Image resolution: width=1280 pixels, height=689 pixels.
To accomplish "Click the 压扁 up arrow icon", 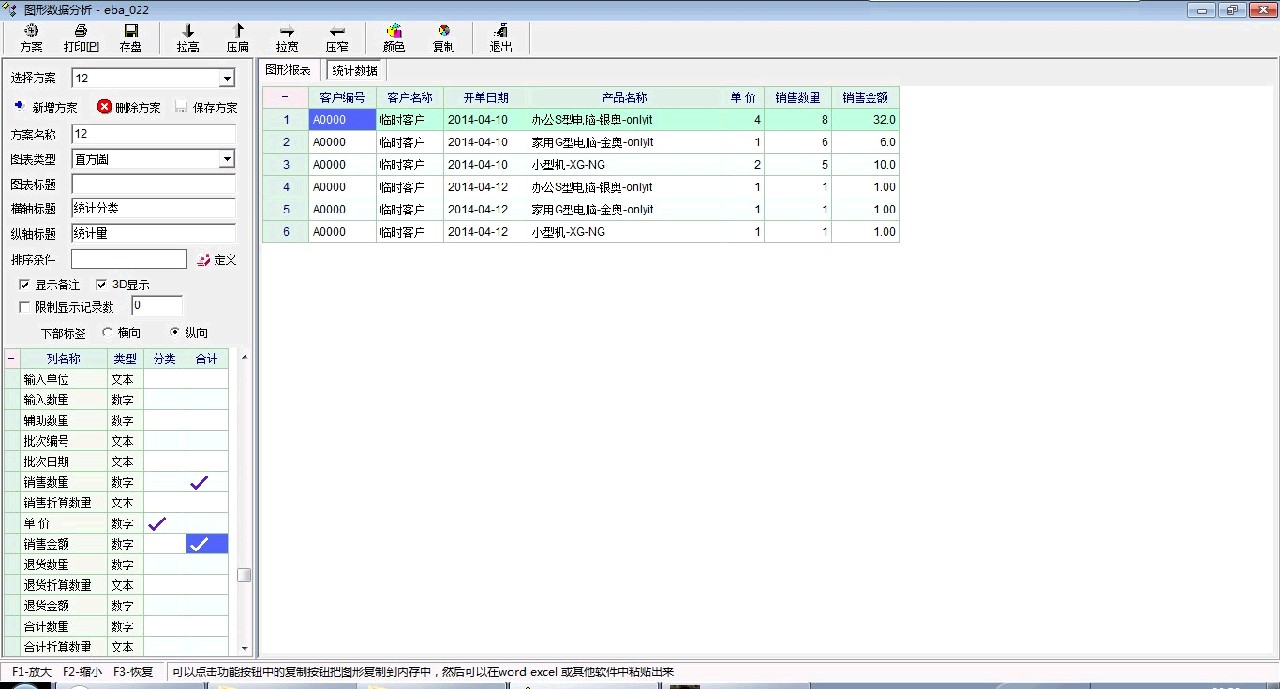I will (238, 31).
